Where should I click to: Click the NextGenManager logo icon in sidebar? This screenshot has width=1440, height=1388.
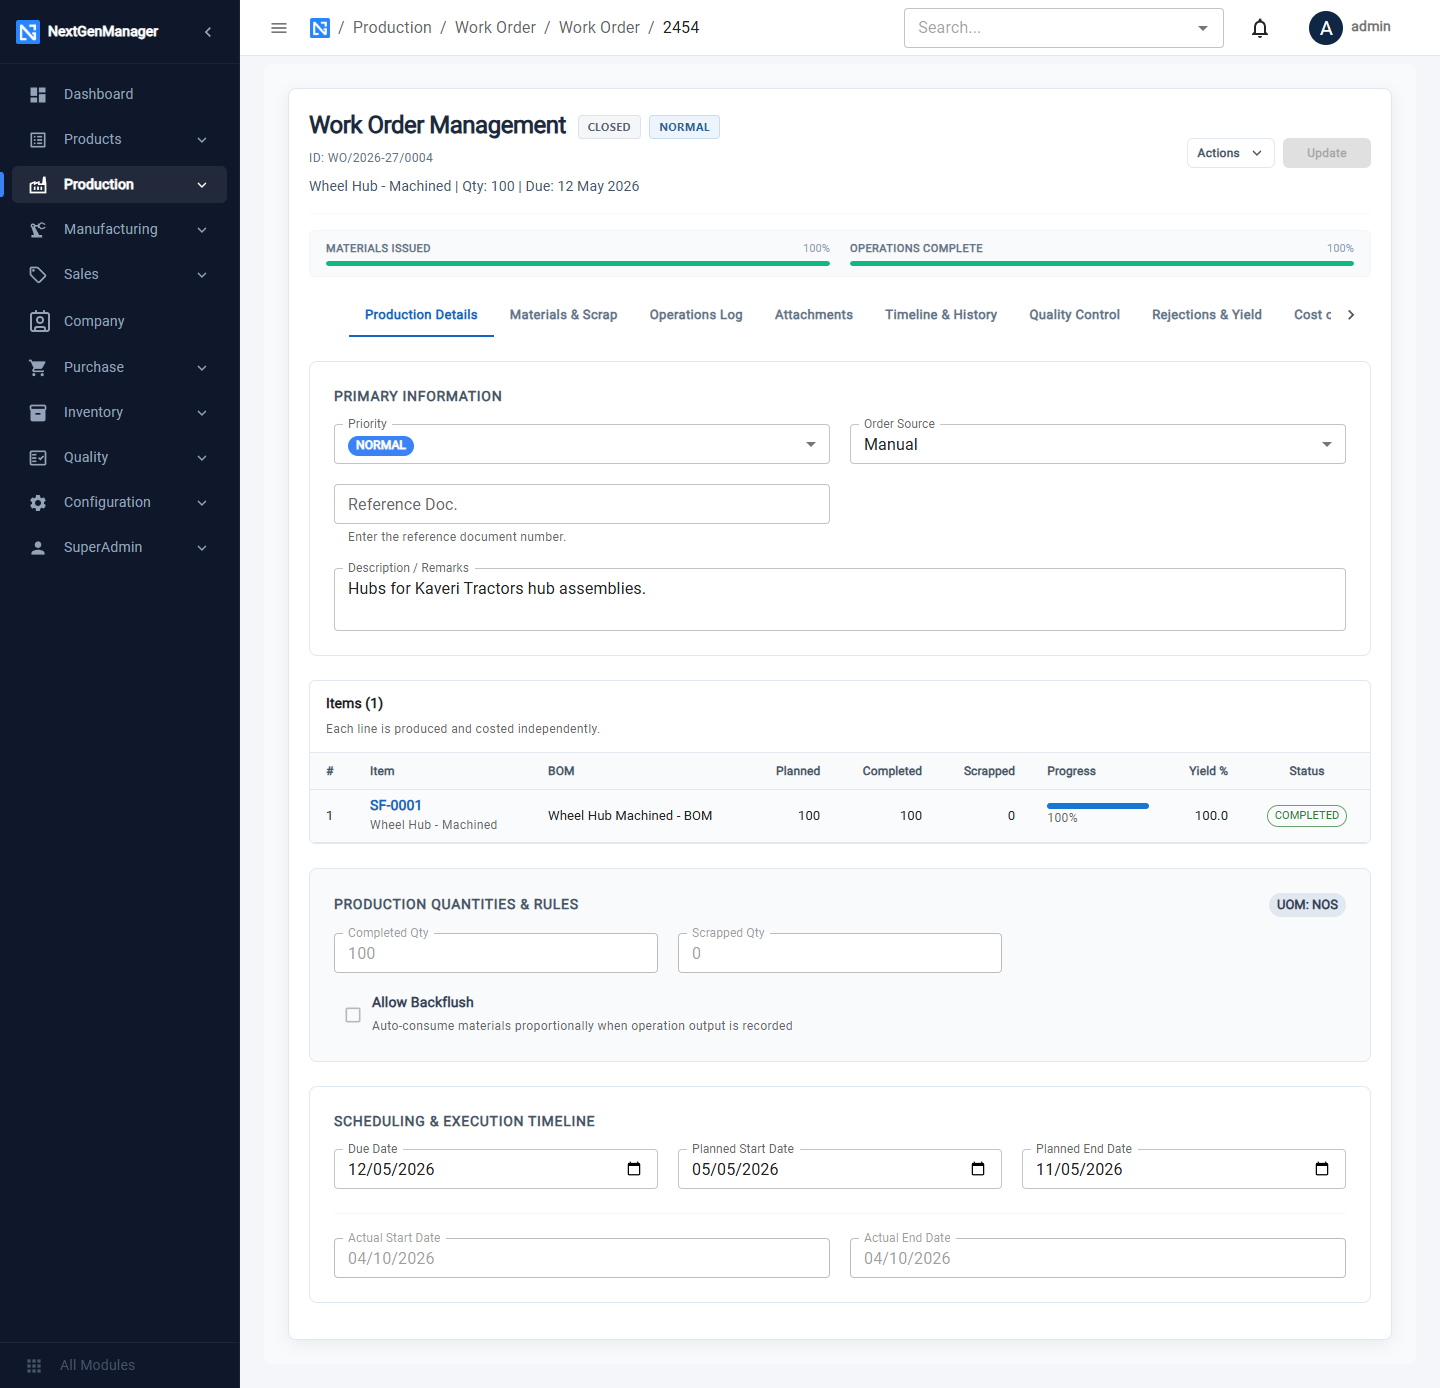(28, 32)
